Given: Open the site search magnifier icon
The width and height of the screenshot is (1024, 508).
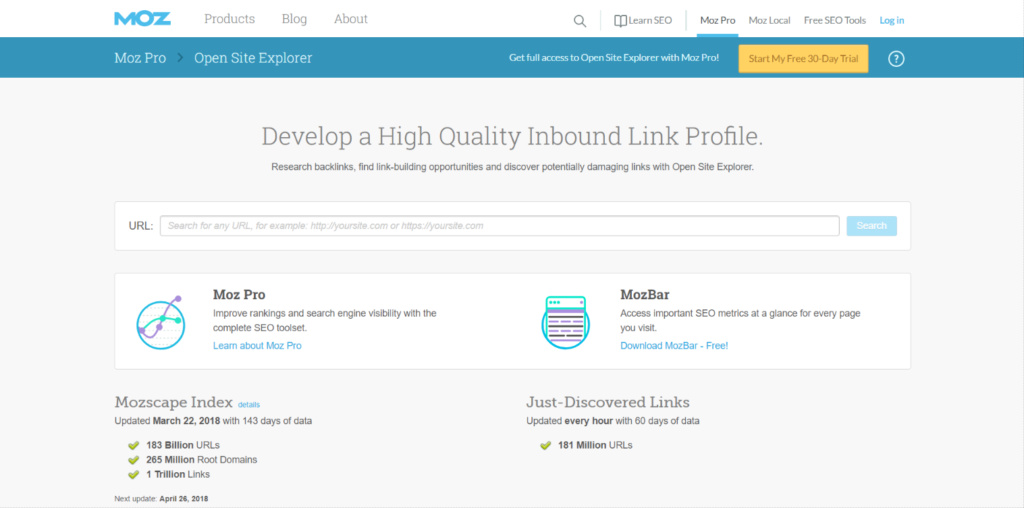Looking at the screenshot, I should click(x=579, y=21).
